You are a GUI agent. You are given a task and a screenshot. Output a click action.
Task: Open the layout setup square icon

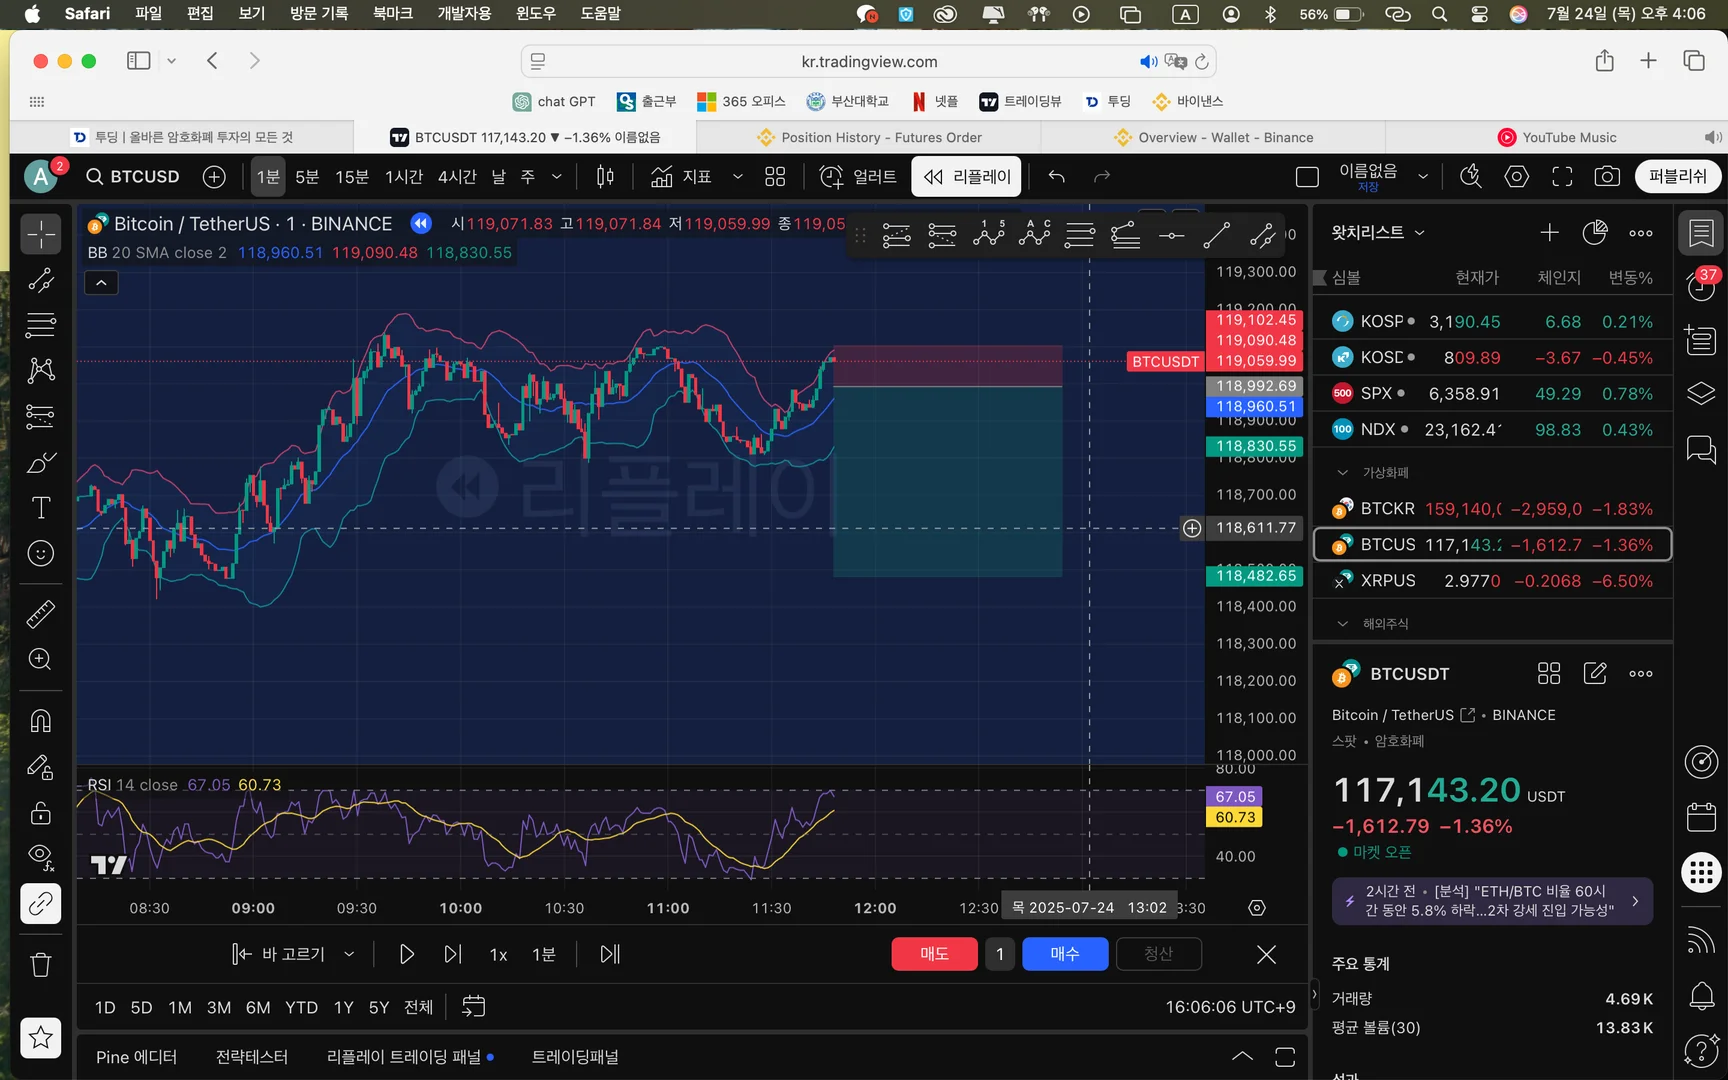(1307, 177)
